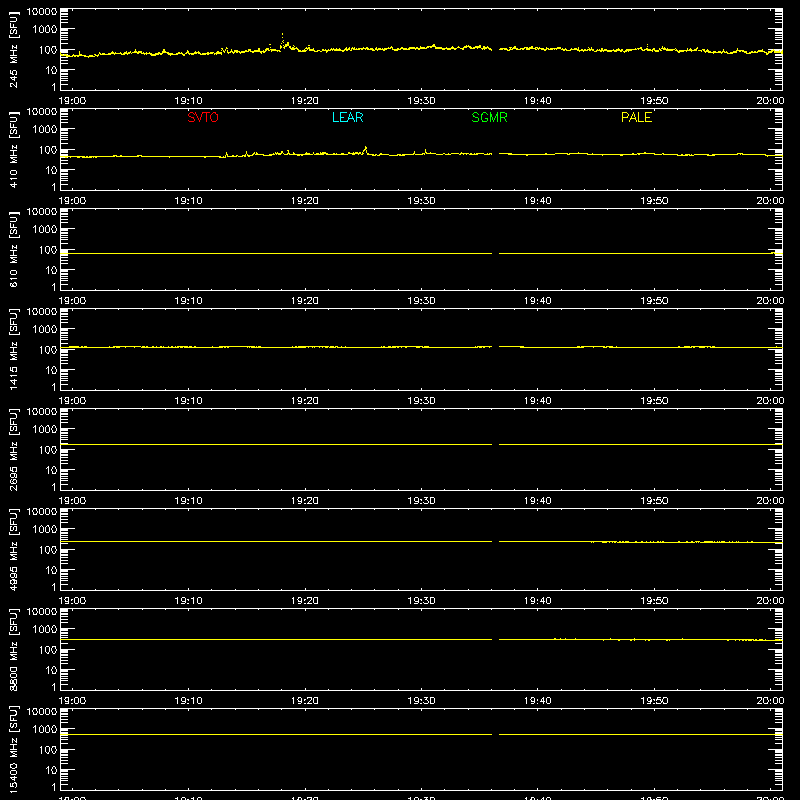The width and height of the screenshot is (800, 800).
Task: Click the 100 tick label on 610 MHz axis
Action: coord(48,249)
